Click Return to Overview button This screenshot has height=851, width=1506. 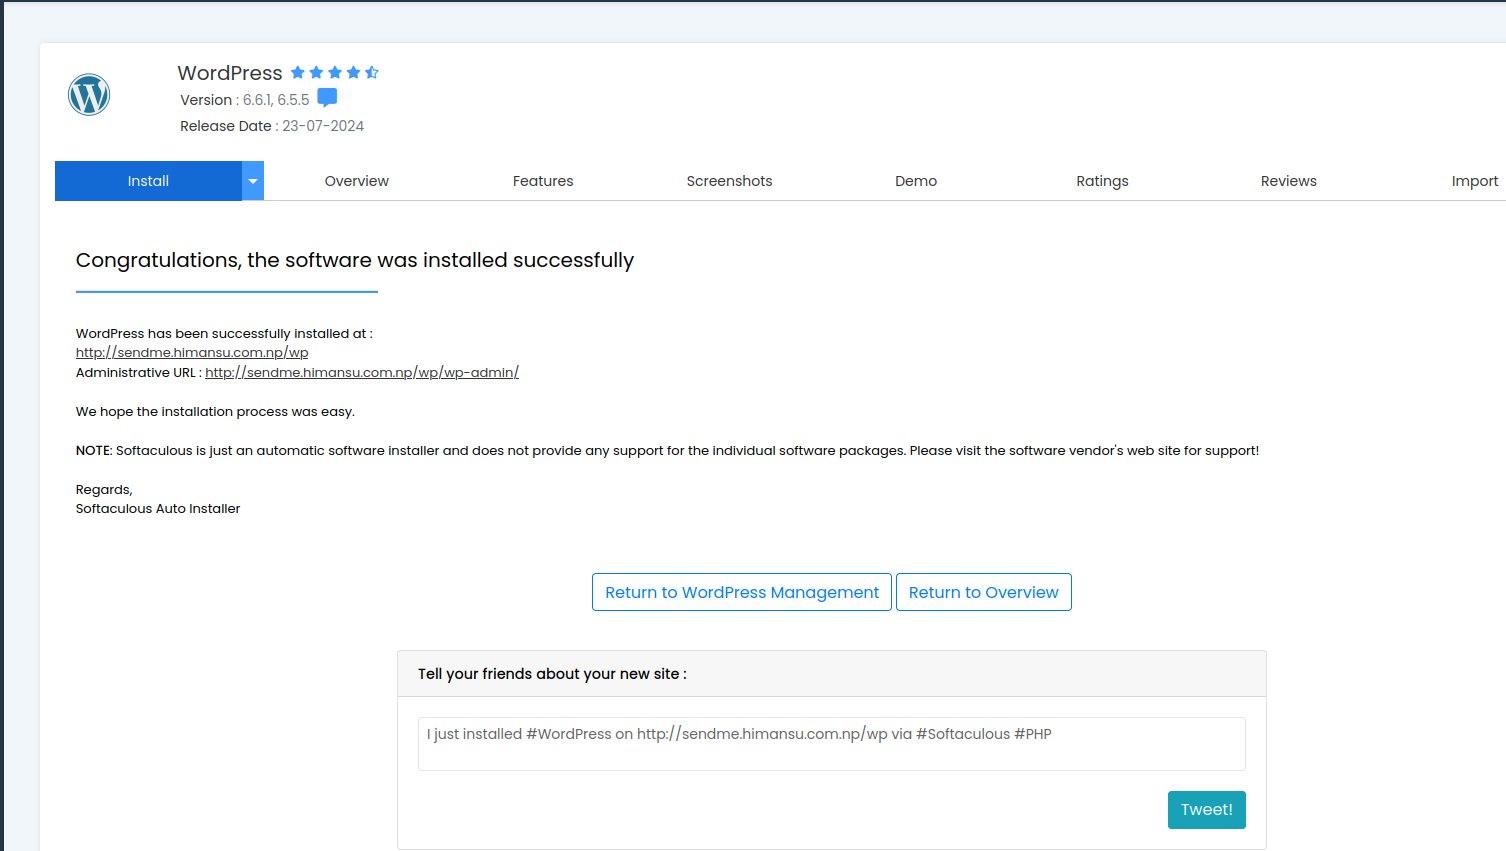[x=984, y=592]
